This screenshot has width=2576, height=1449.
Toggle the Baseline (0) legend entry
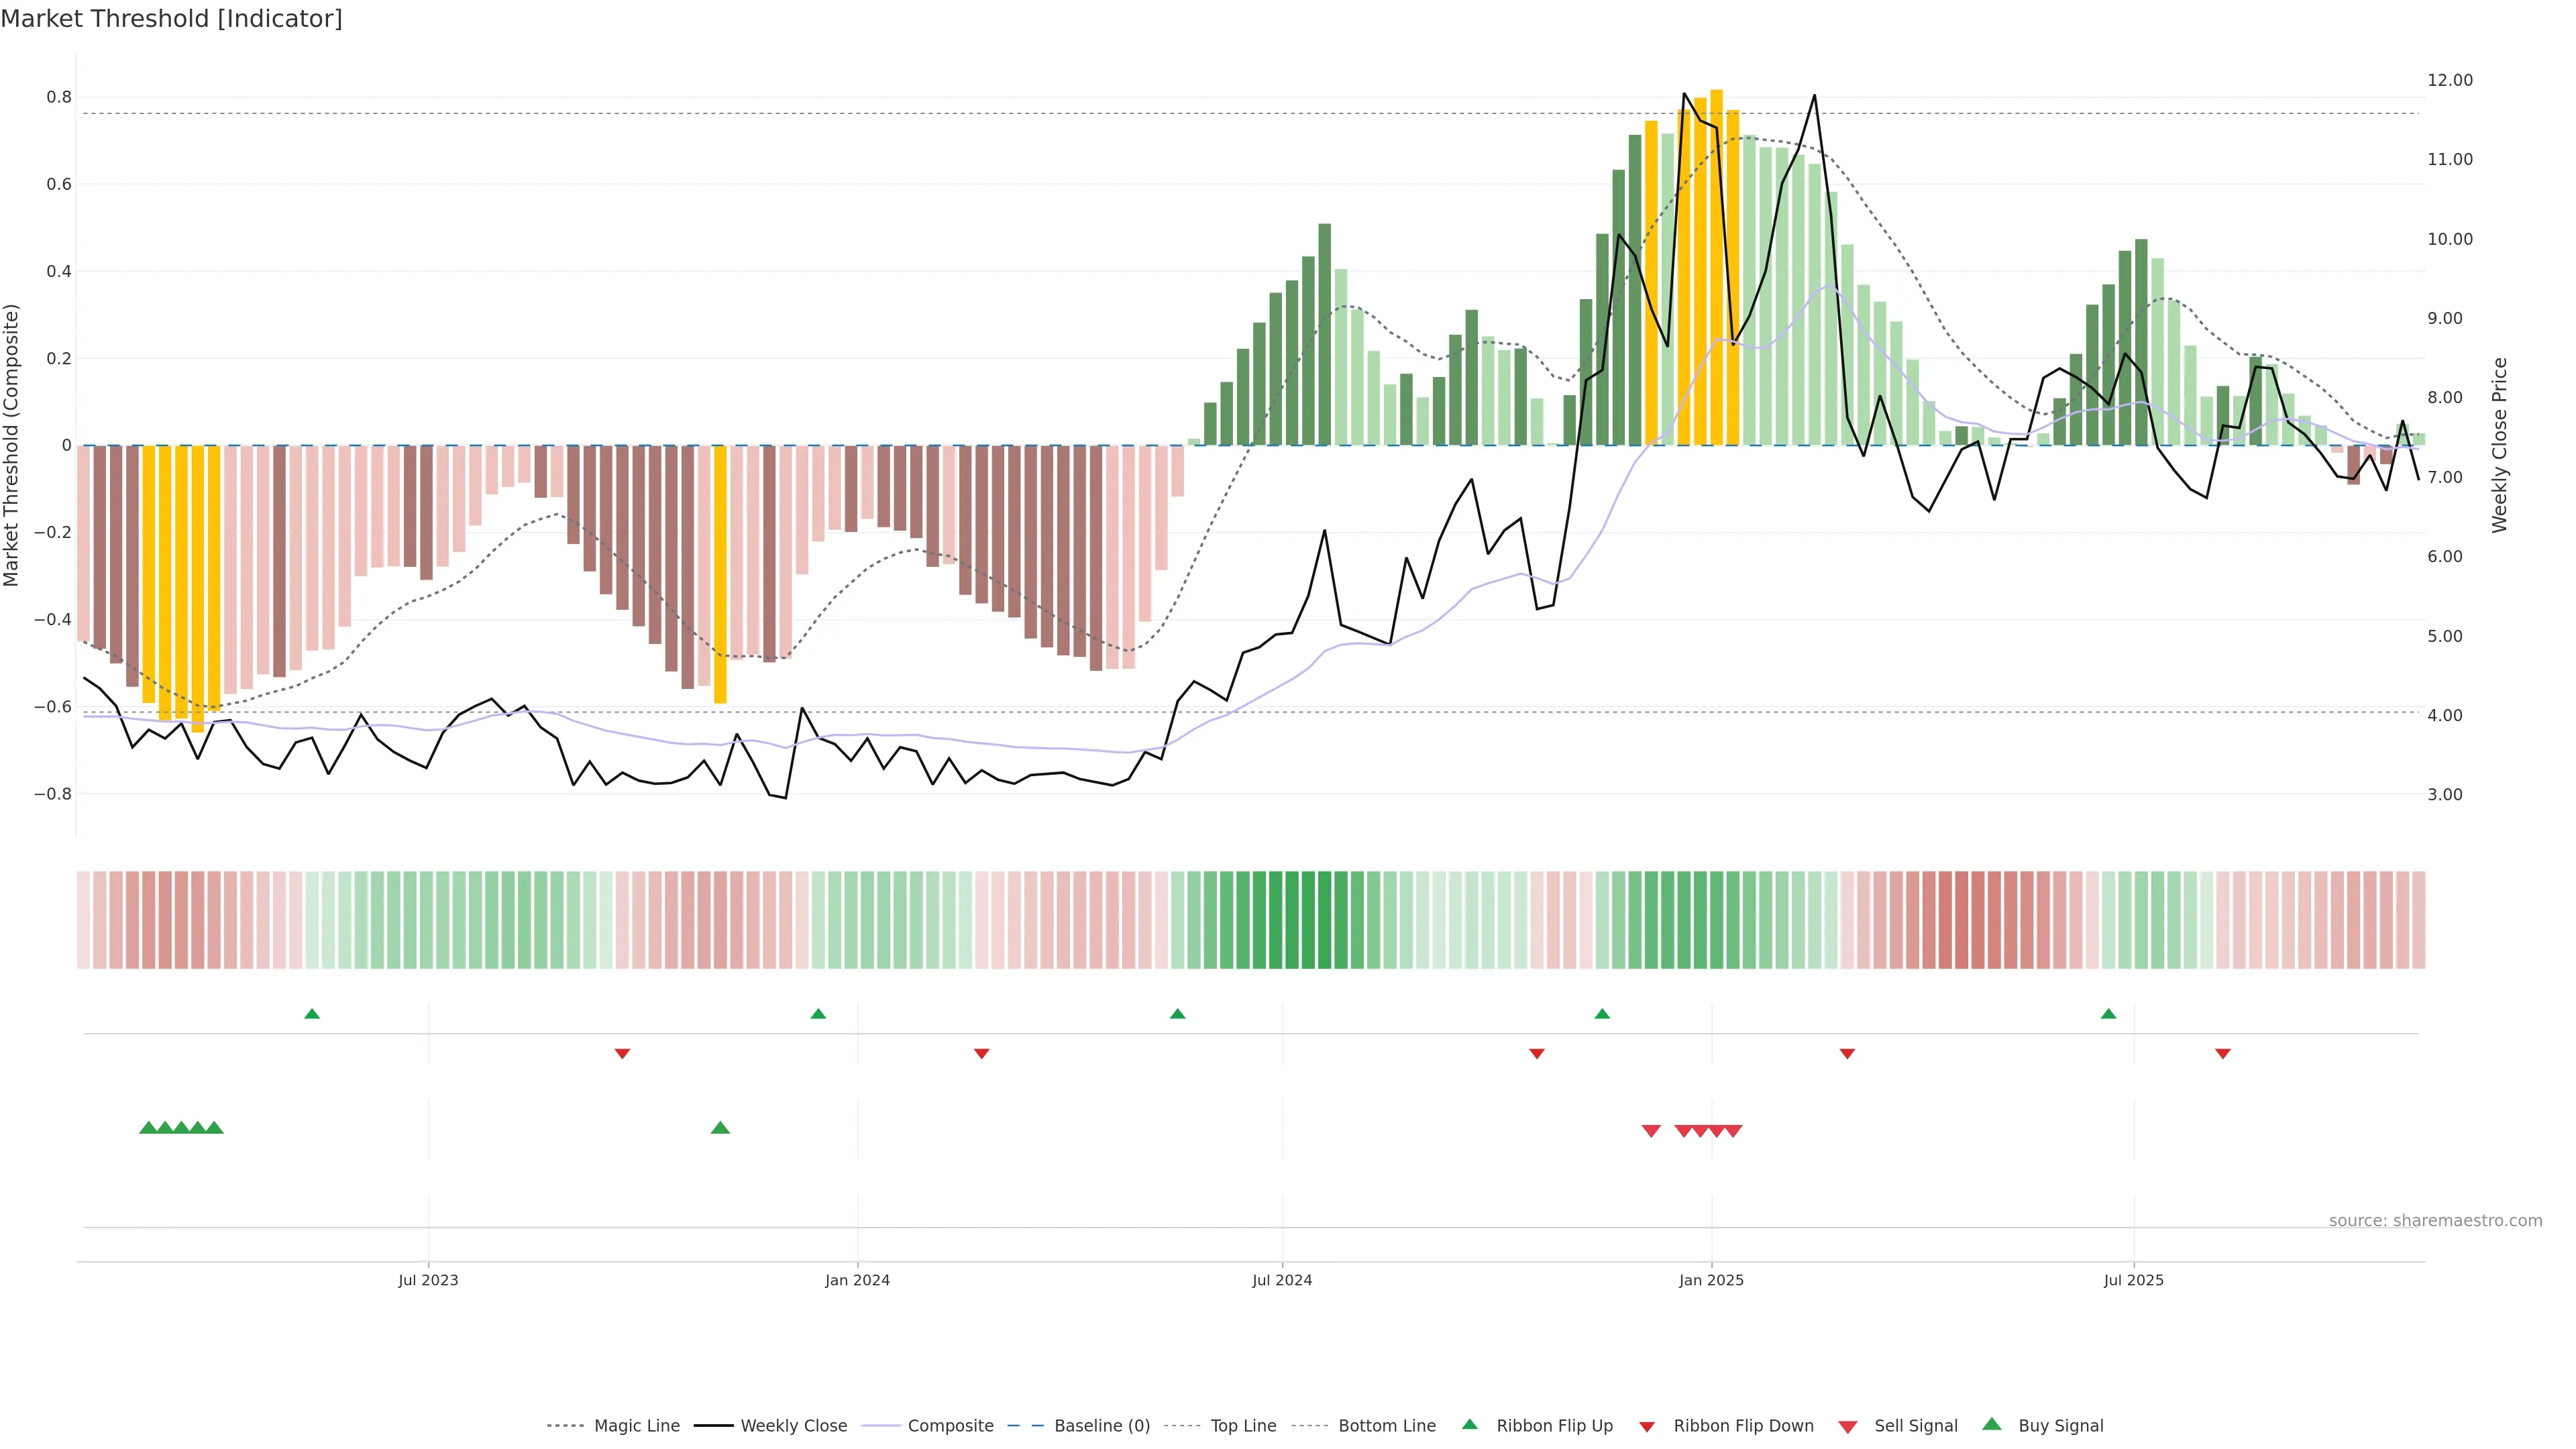[1102, 1426]
